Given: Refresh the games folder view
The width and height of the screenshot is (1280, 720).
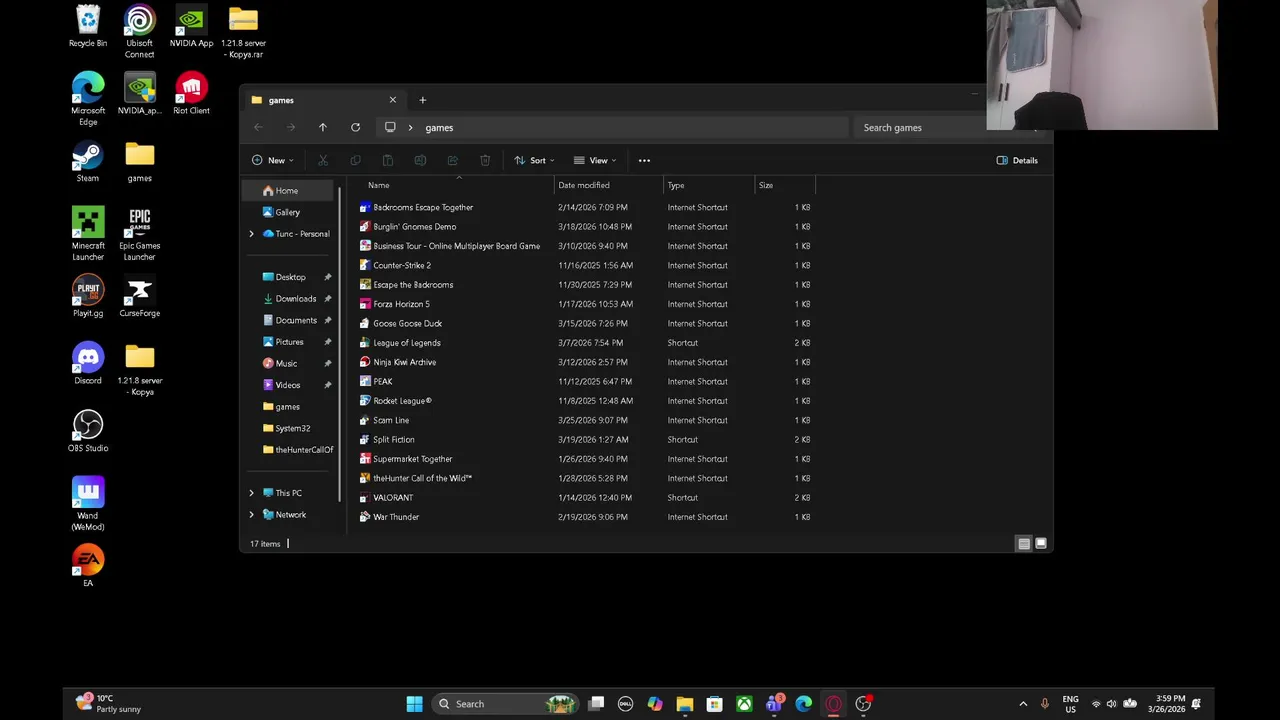Looking at the screenshot, I should 355,128.
